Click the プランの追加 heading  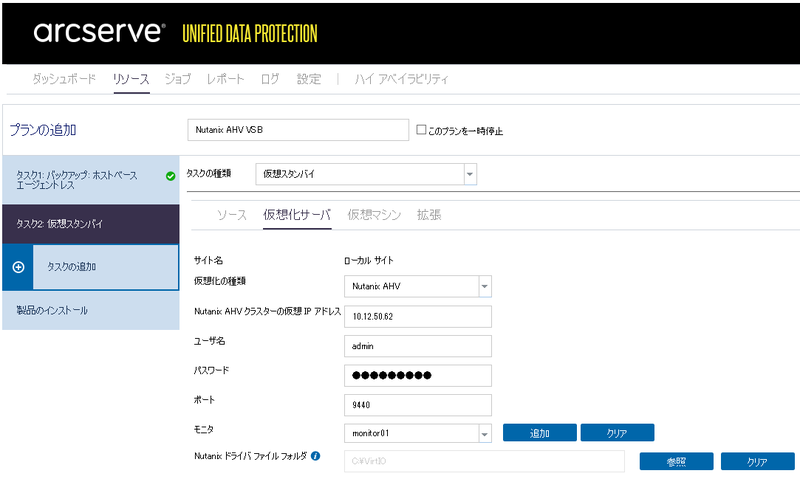coord(43,130)
